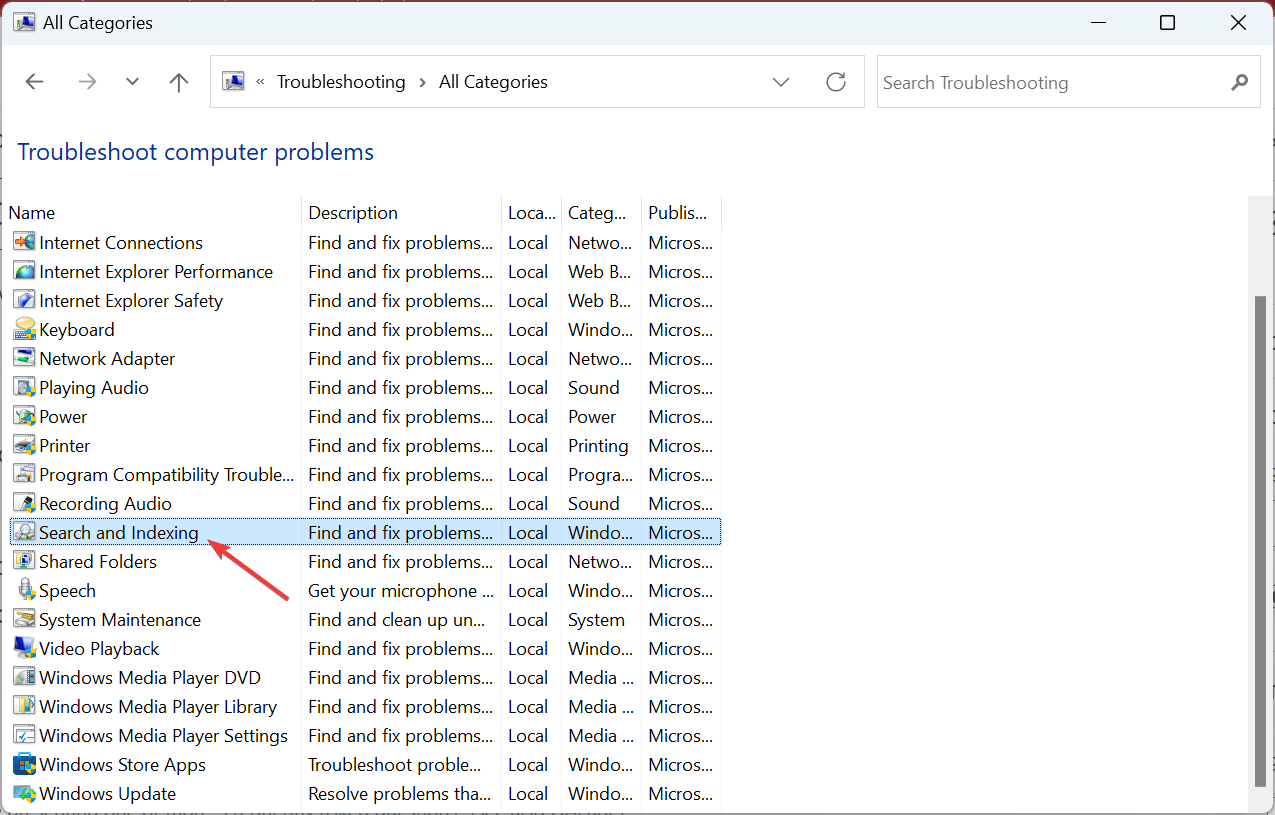Open the Keyboard troubleshooter

77,329
